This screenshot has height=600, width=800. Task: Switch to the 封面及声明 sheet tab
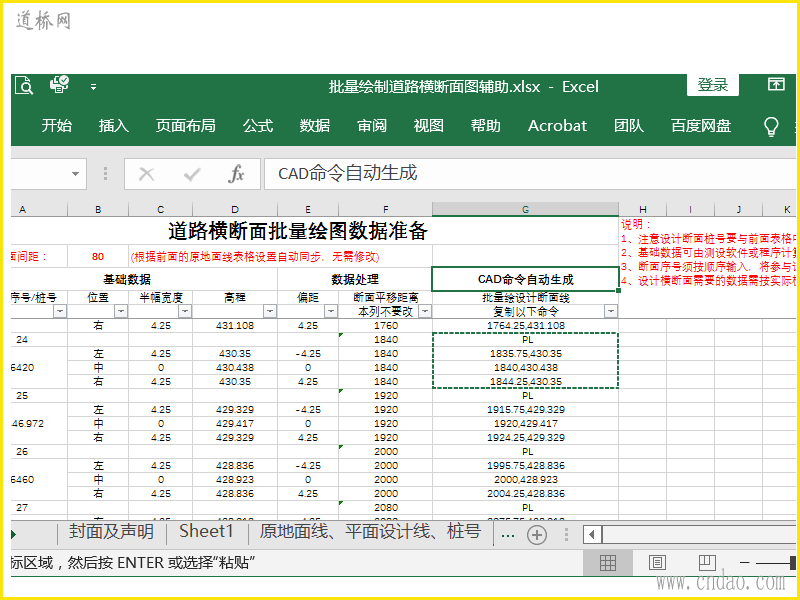click(x=111, y=532)
